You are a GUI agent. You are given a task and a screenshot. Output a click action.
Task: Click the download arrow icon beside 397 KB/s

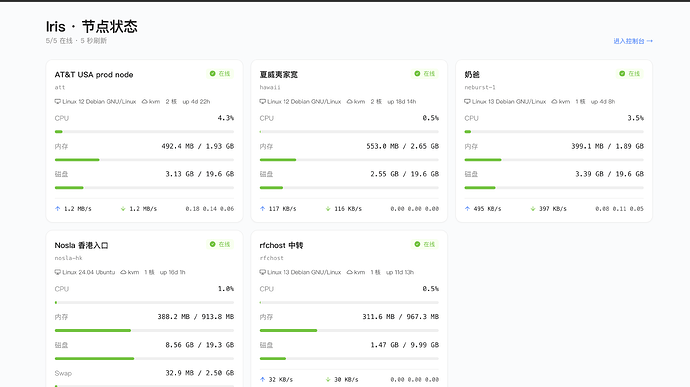532,209
